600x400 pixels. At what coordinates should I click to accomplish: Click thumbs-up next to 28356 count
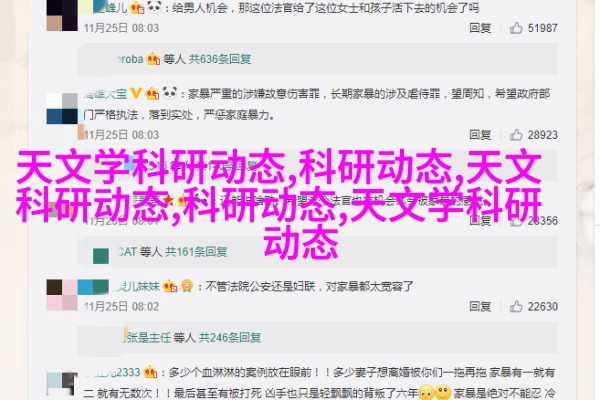click(516, 220)
